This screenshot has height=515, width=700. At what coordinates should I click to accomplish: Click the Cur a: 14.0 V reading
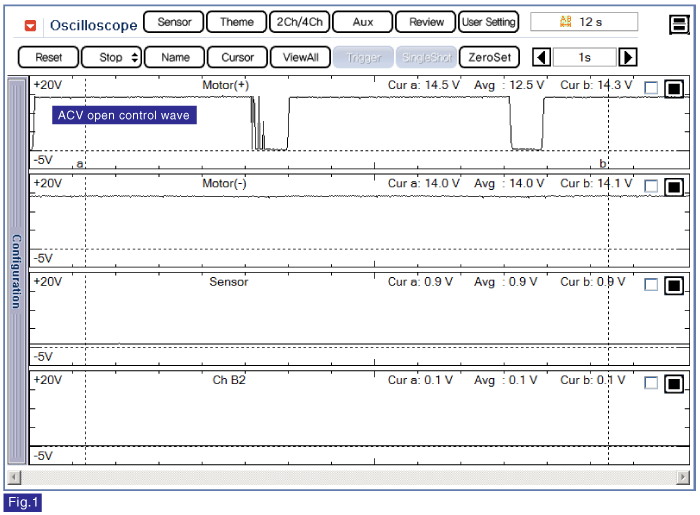pos(424,183)
